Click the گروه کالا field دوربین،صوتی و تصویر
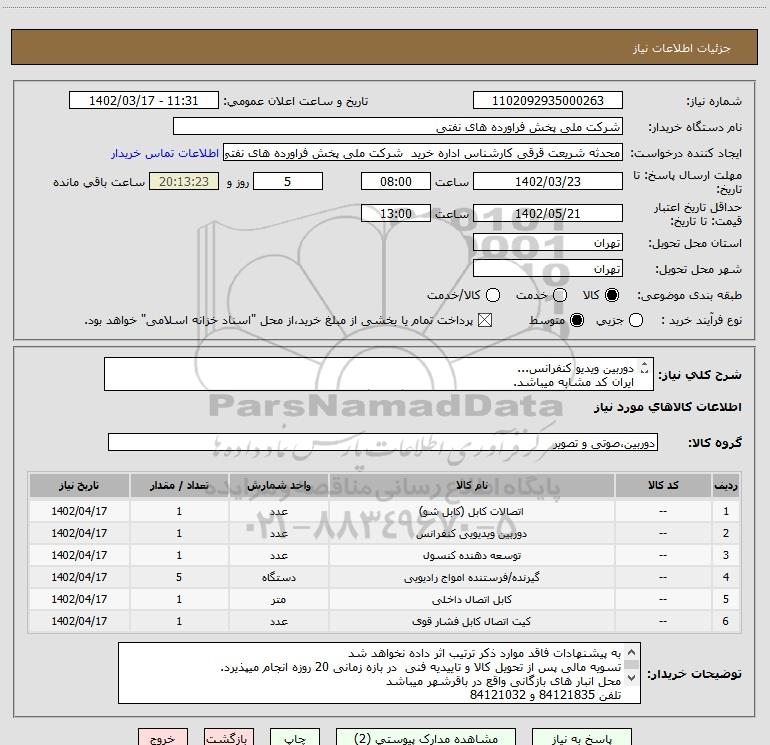 (383, 442)
